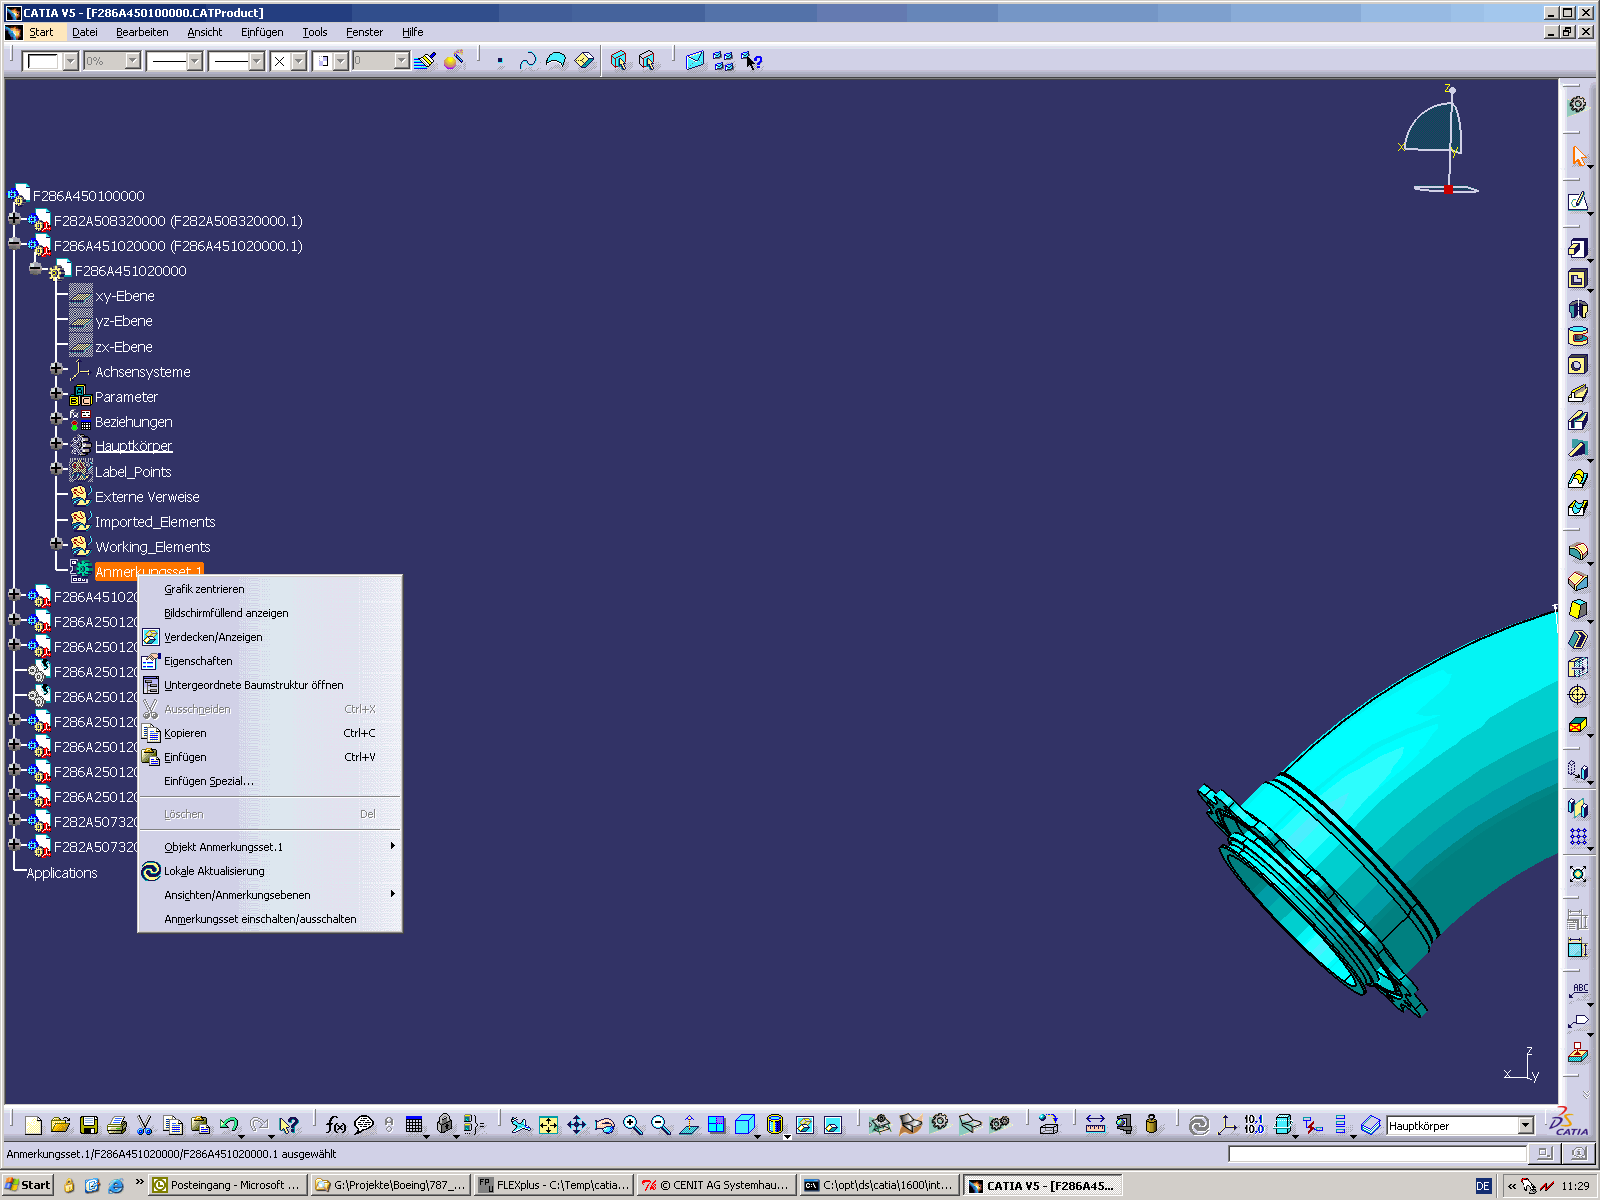Switch to FLEXplus taskbar window

[x=553, y=1185]
